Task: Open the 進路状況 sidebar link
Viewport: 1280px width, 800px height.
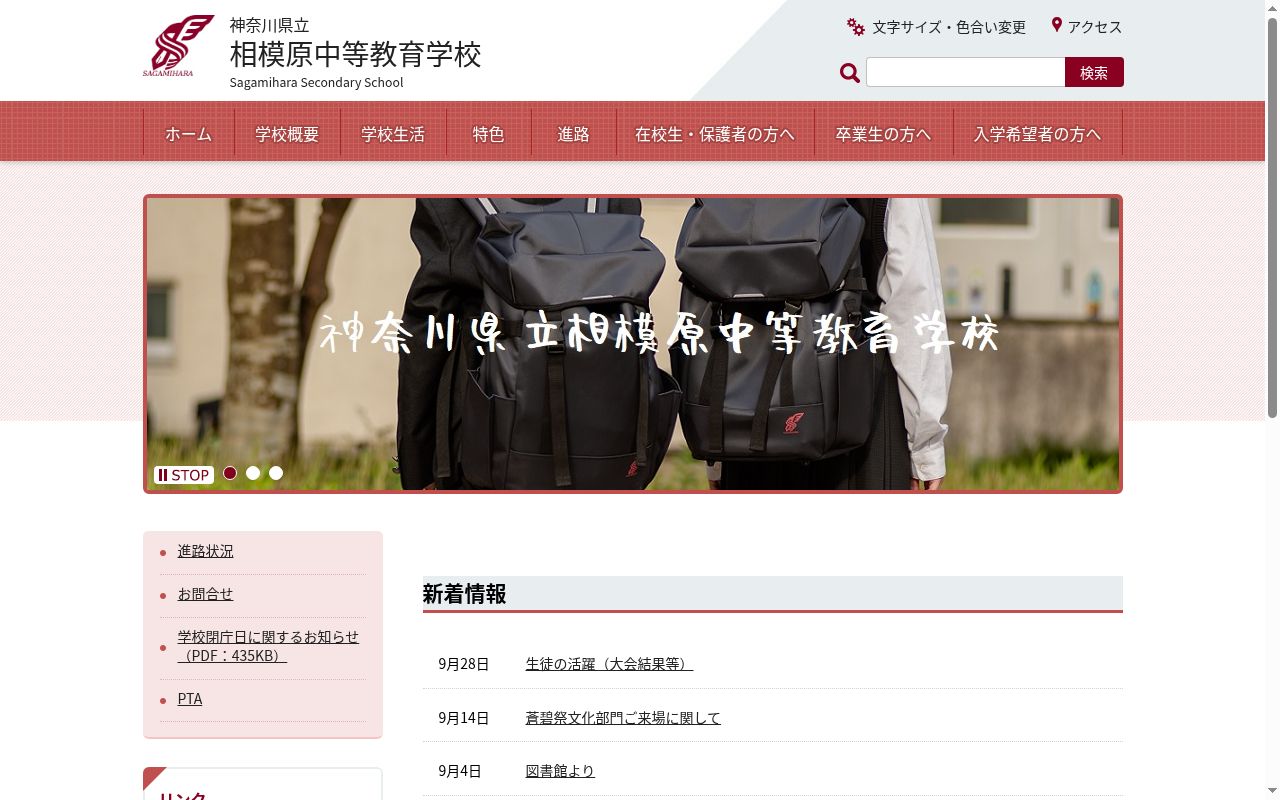Action: tap(205, 551)
